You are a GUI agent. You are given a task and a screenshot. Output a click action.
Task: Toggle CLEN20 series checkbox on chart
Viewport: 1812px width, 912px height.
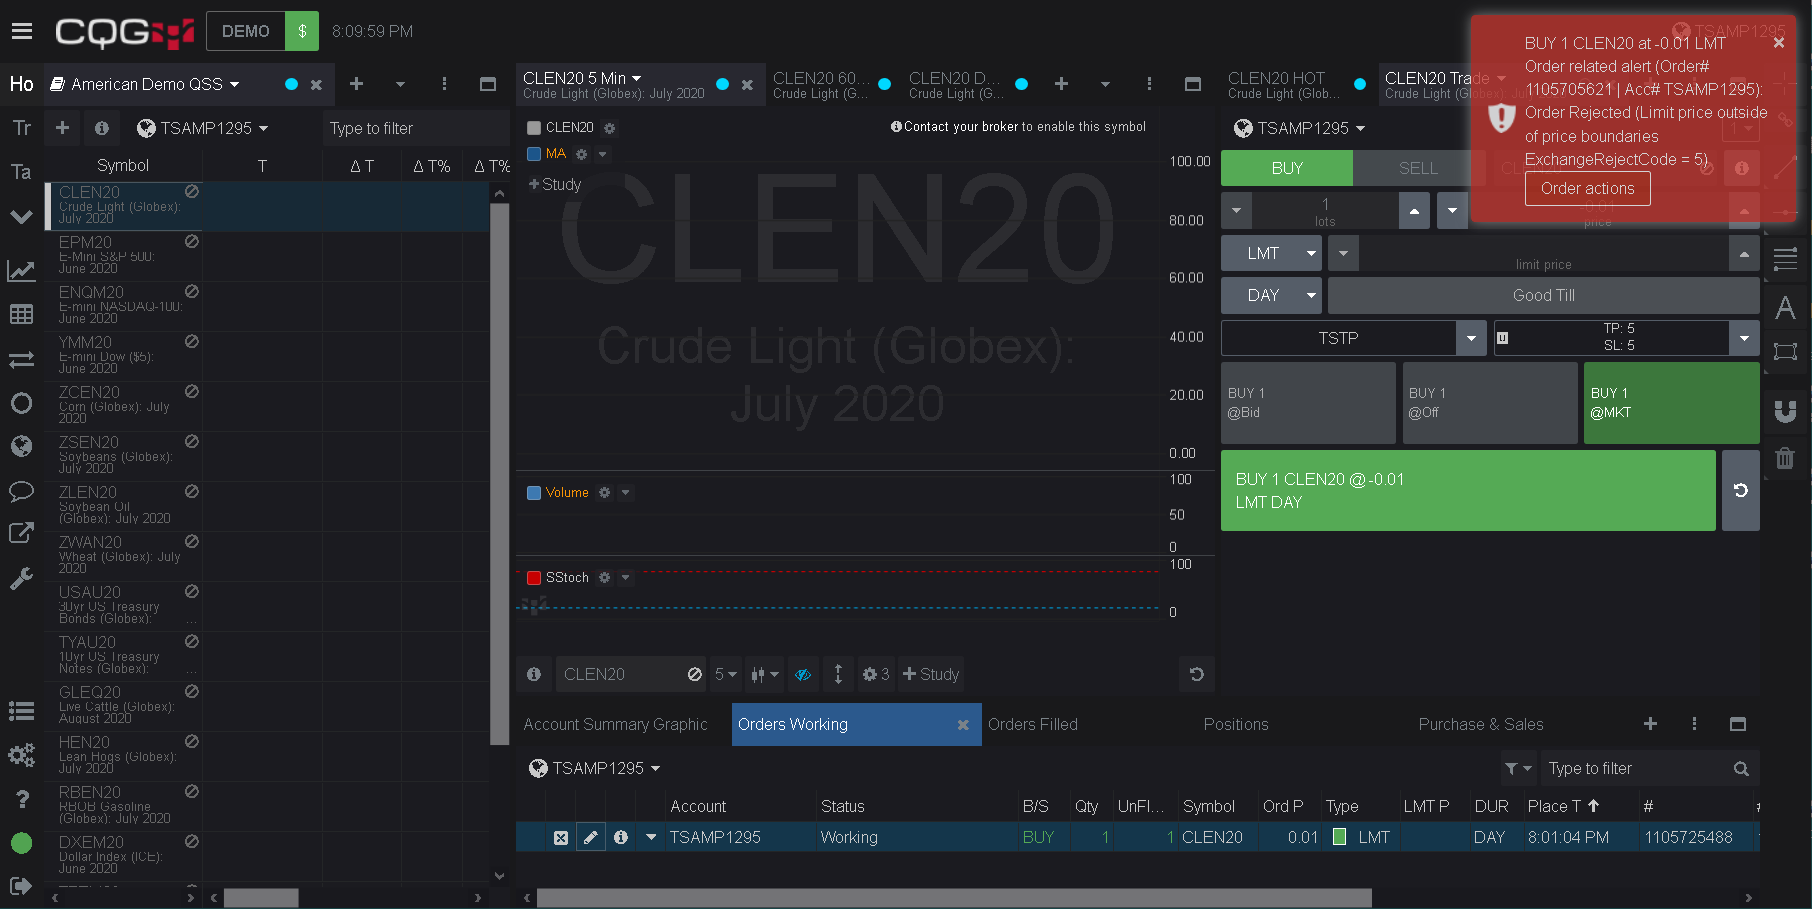tap(534, 127)
